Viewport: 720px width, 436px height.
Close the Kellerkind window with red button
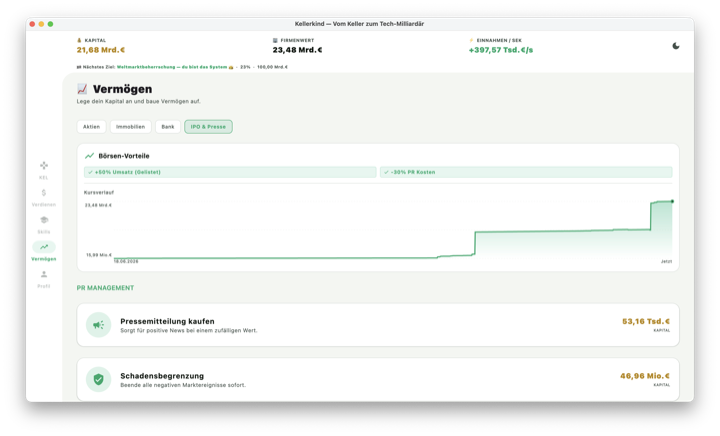tap(32, 24)
